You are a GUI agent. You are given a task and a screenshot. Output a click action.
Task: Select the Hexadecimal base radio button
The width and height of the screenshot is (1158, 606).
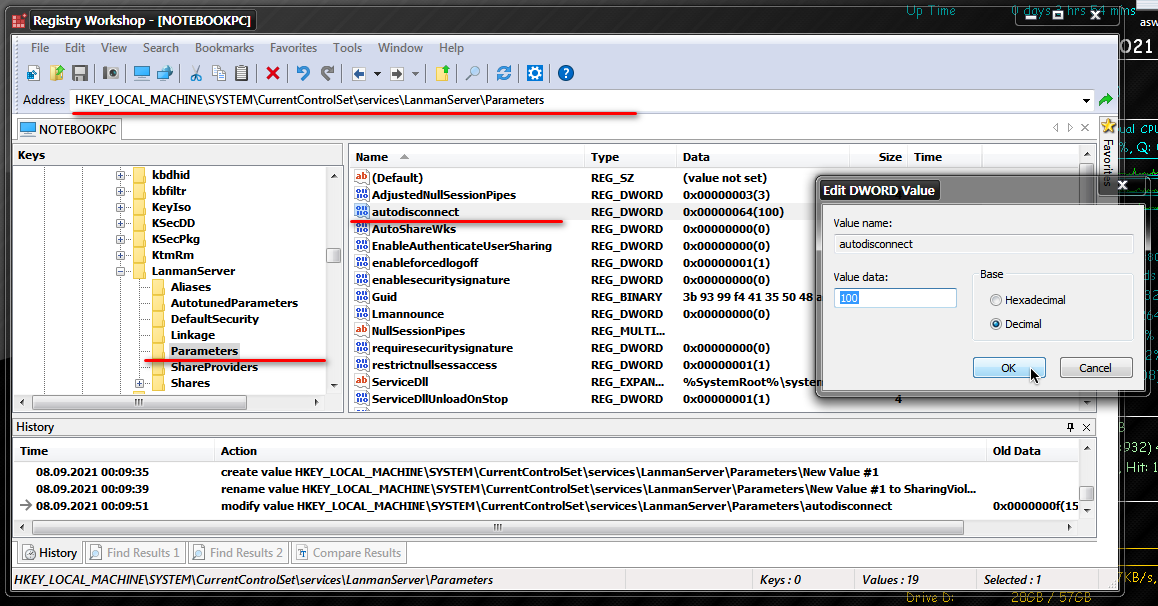pos(996,300)
